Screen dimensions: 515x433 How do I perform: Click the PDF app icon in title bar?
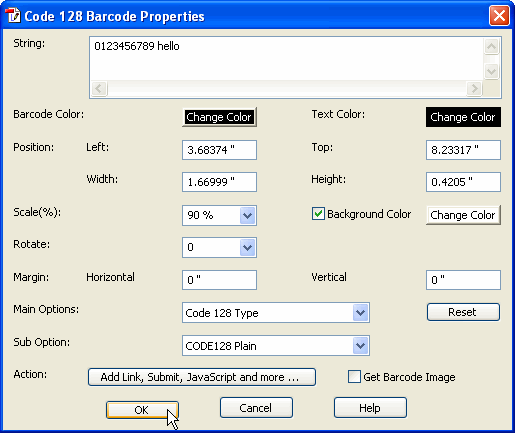click(13, 16)
